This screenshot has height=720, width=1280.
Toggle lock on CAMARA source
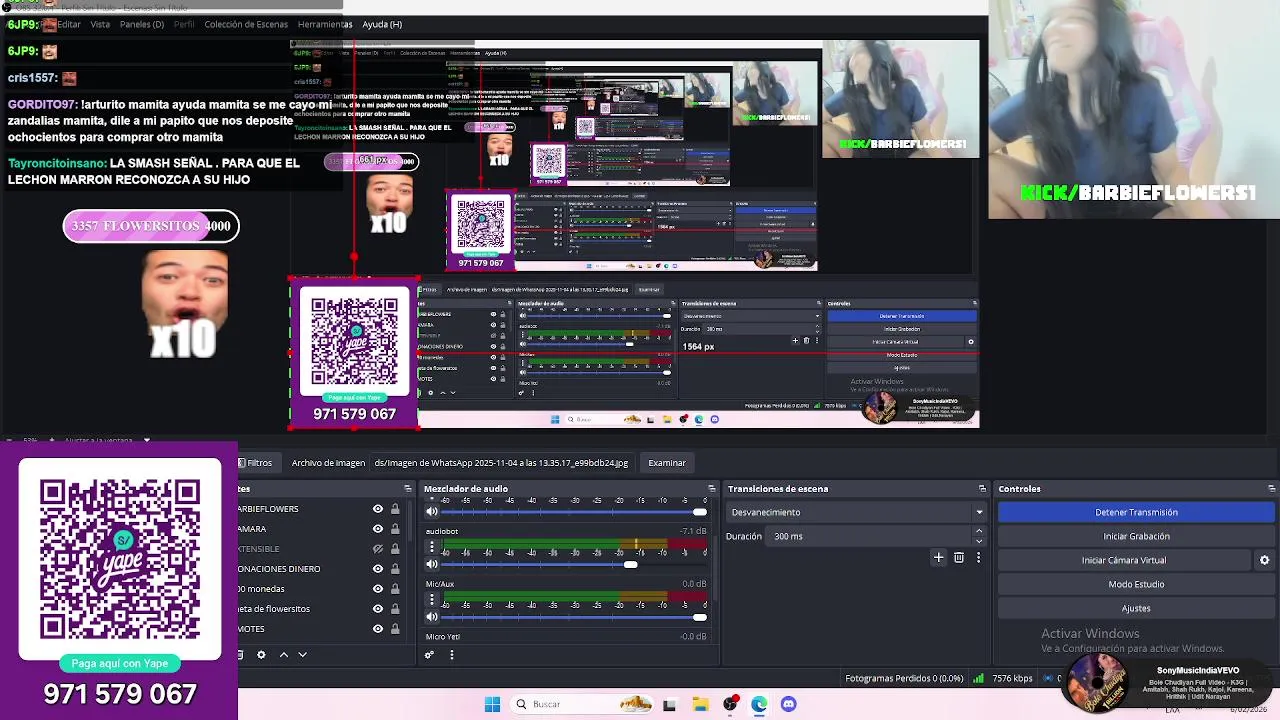point(395,529)
